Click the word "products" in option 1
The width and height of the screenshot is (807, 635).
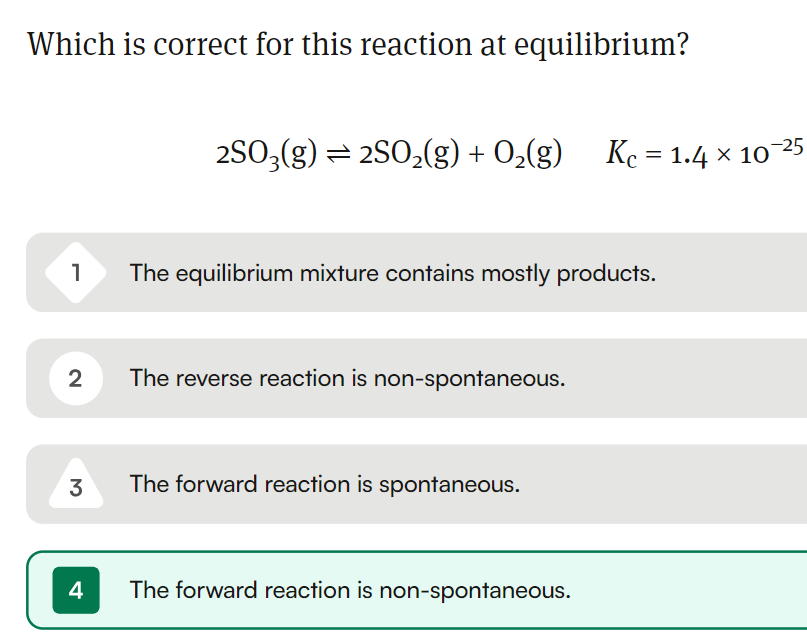point(606,273)
